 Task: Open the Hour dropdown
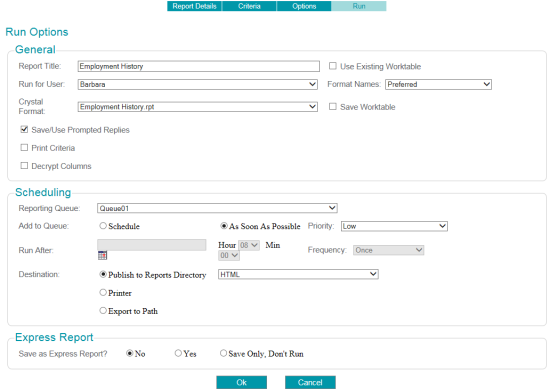coord(249,245)
